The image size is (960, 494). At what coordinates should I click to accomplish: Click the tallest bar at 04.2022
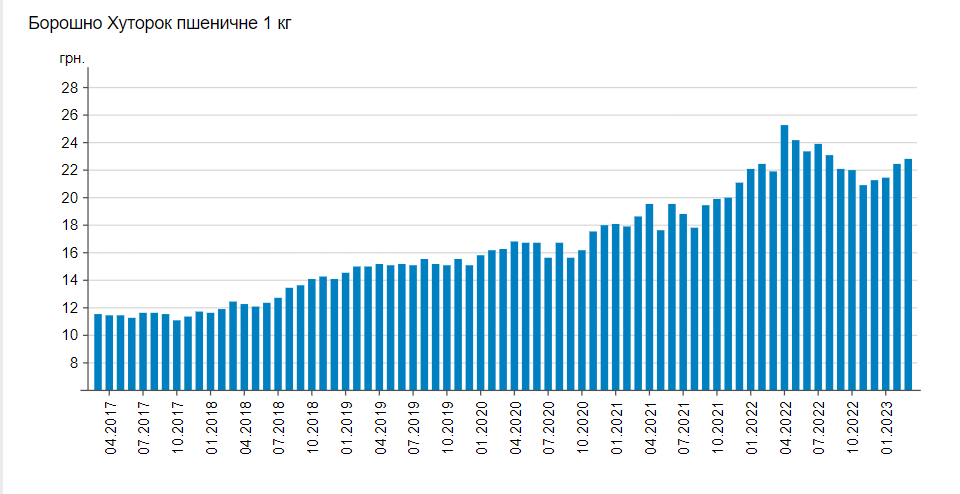(x=784, y=257)
